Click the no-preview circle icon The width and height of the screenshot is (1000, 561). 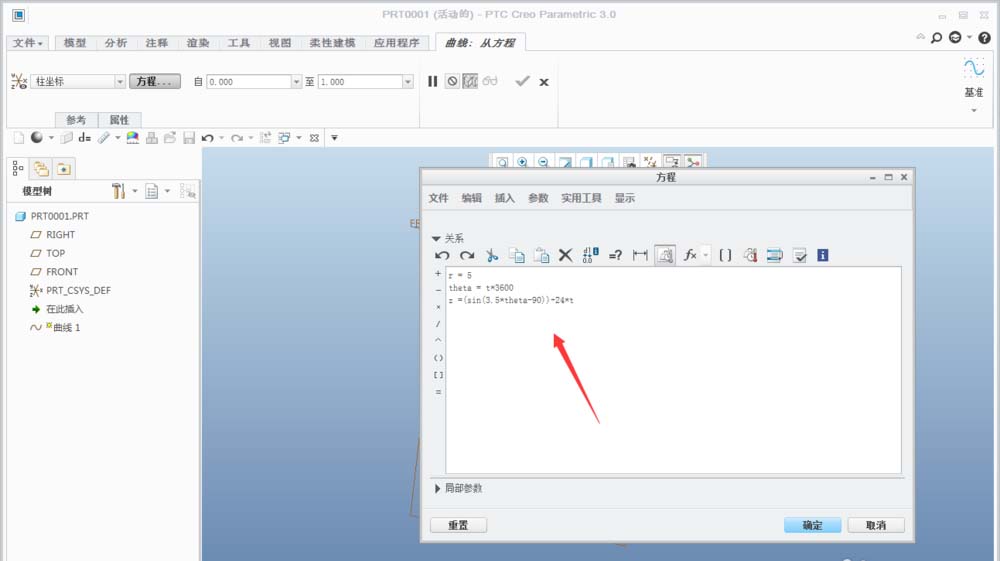click(452, 82)
